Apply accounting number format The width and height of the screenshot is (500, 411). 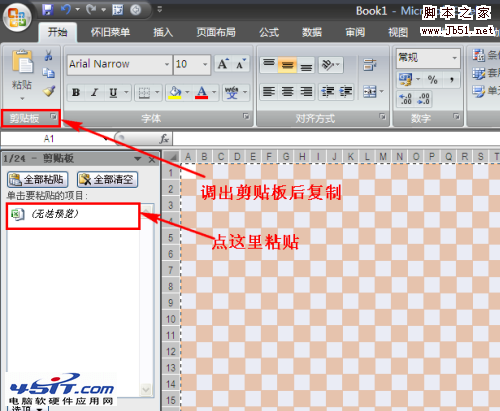pyautogui.click(x=405, y=80)
